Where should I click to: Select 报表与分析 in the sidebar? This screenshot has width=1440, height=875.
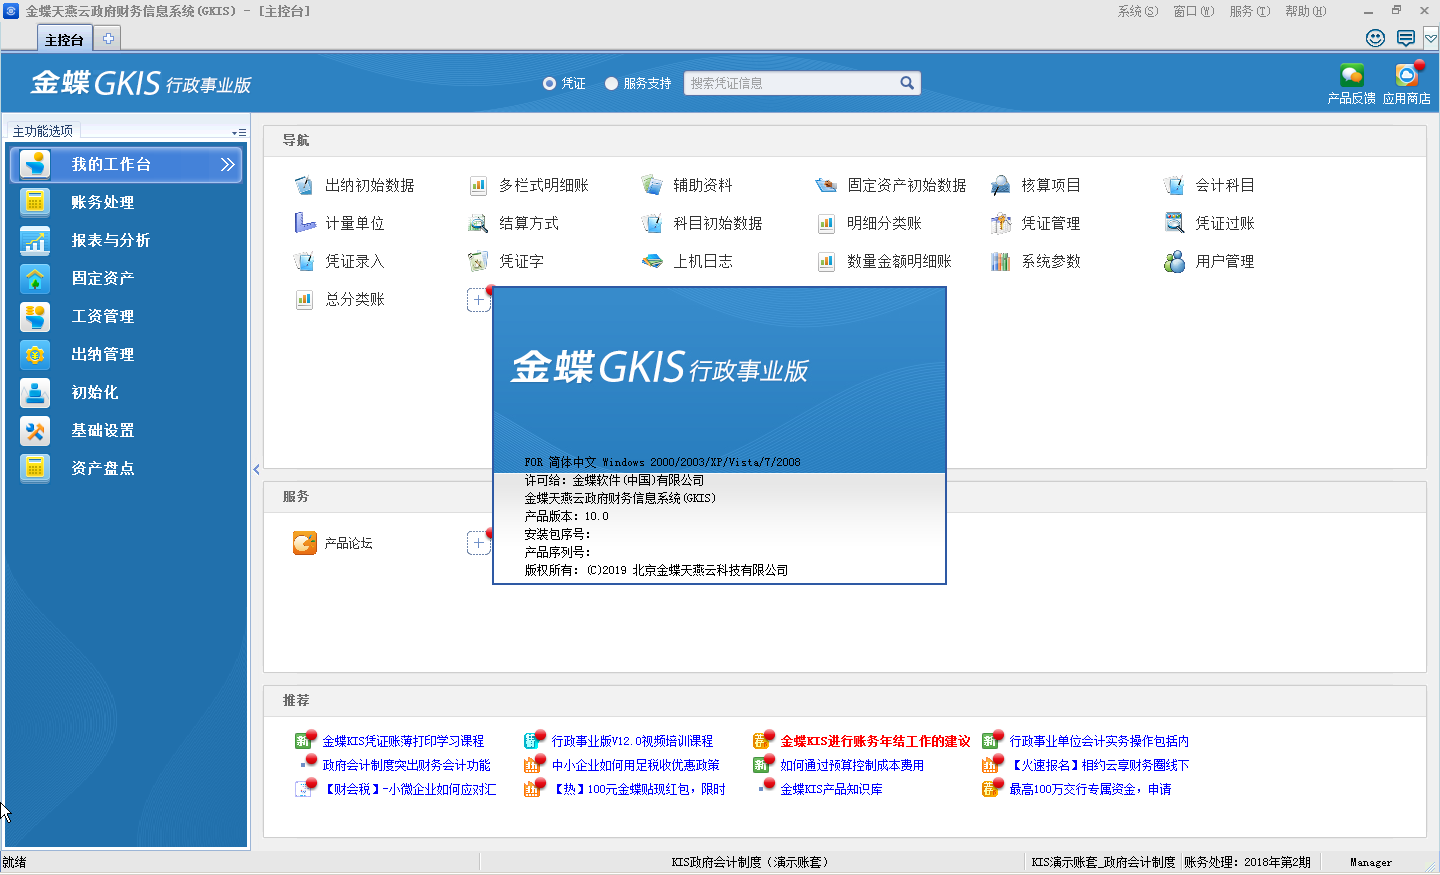(127, 240)
